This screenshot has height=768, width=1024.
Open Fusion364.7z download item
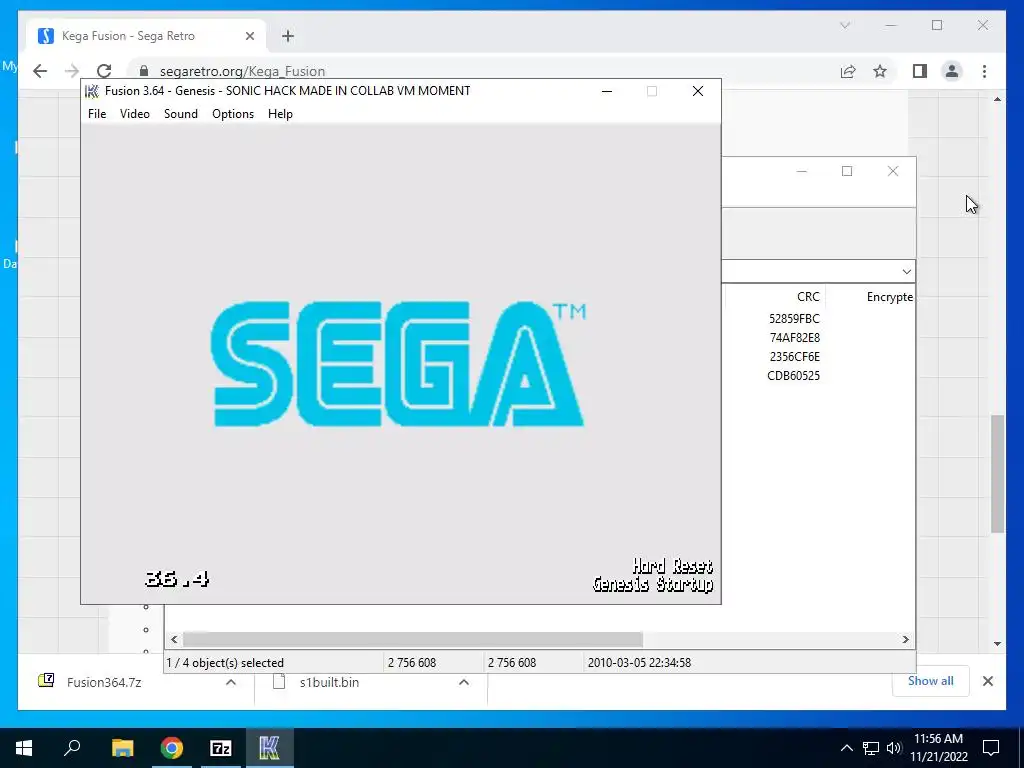pyautogui.click(x=104, y=682)
